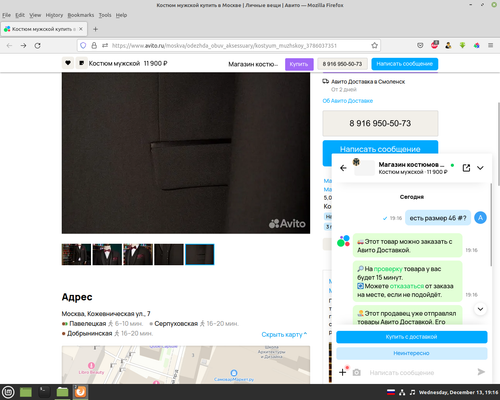
Task: Collapse the messenger chat panel
Action: coord(480,168)
